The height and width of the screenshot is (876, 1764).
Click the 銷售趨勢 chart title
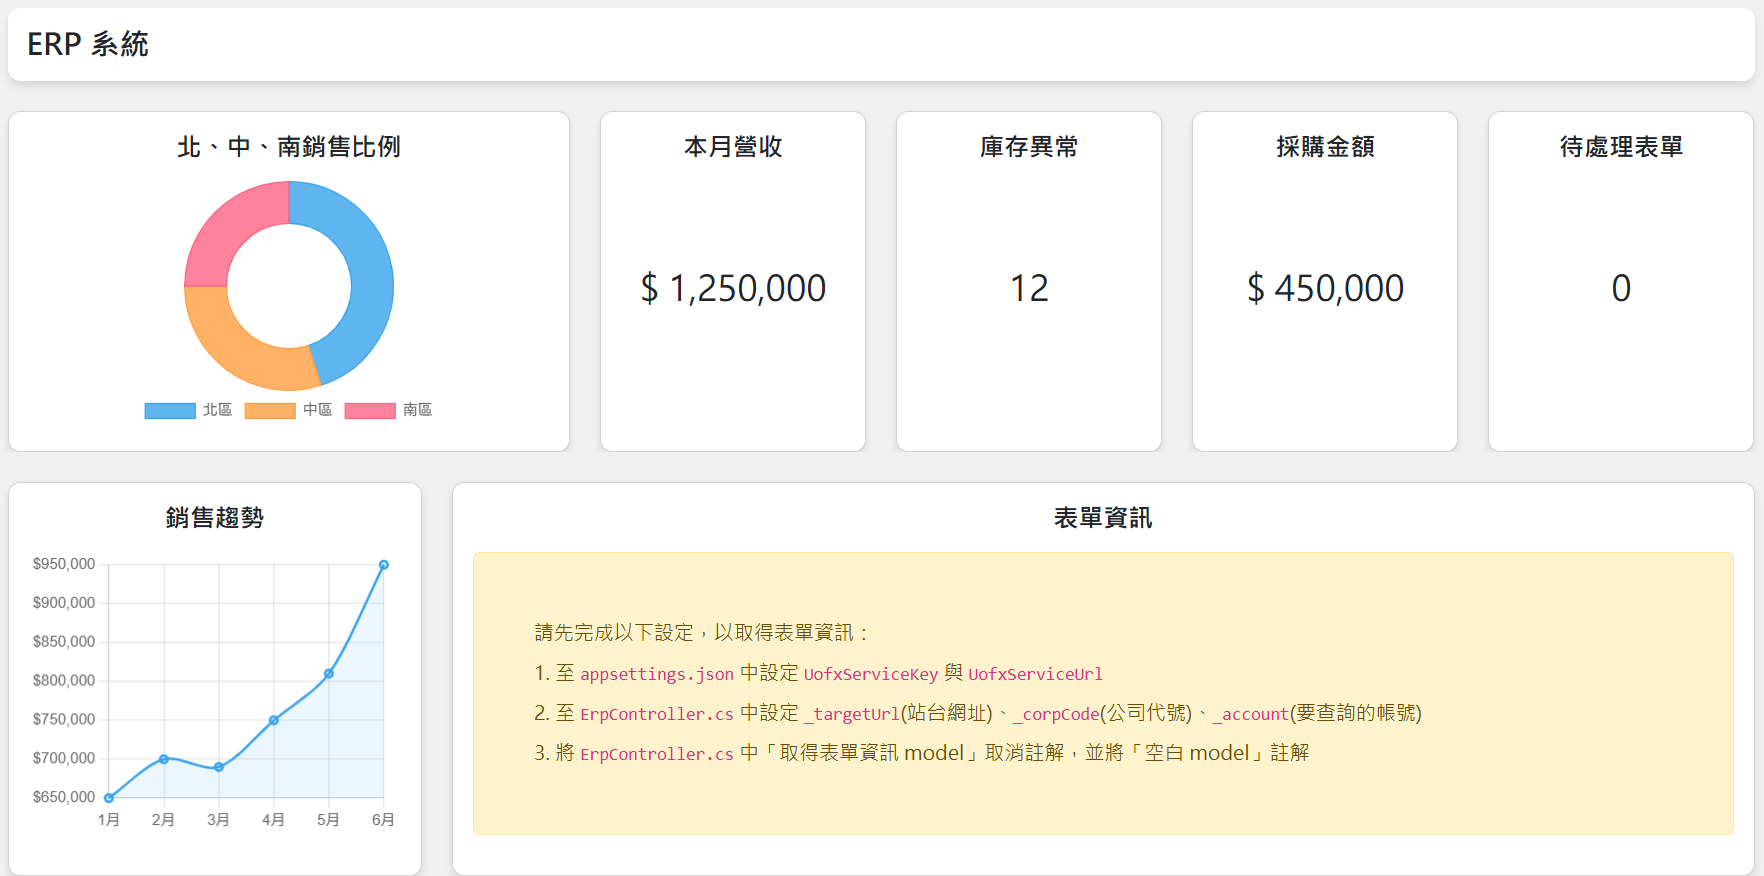pyautogui.click(x=215, y=518)
